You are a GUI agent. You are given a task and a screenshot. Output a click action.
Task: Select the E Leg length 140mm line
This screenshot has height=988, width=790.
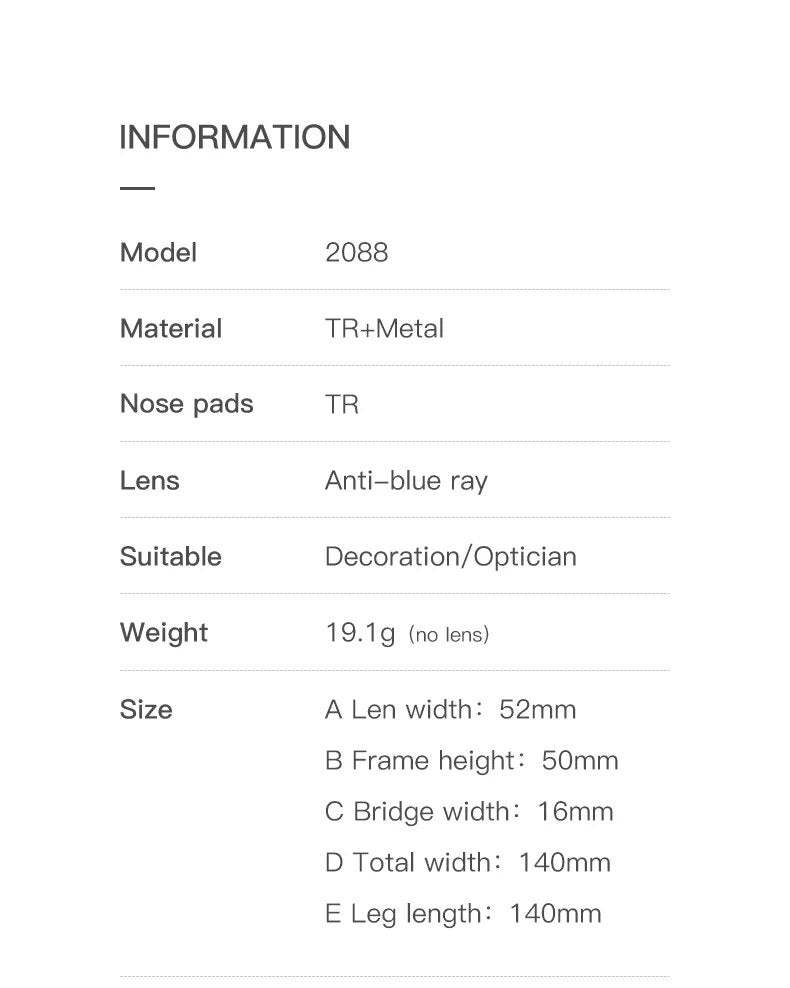pyautogui.click(x=463, y=913)
